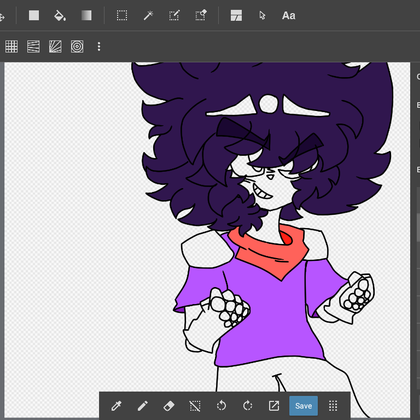Enable the concentric circle snap guide
This screenshot has height=420, width=420.
point(77,46)
